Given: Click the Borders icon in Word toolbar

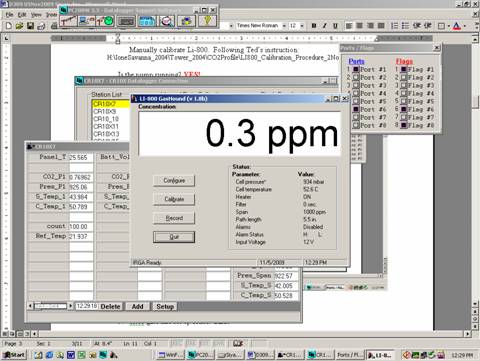Looking at the screenshot, I should click(441, 26).
